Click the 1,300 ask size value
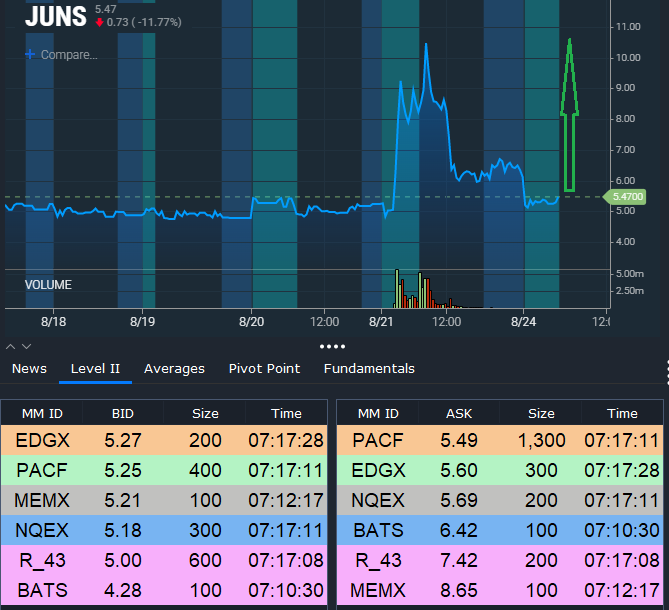 541,440
